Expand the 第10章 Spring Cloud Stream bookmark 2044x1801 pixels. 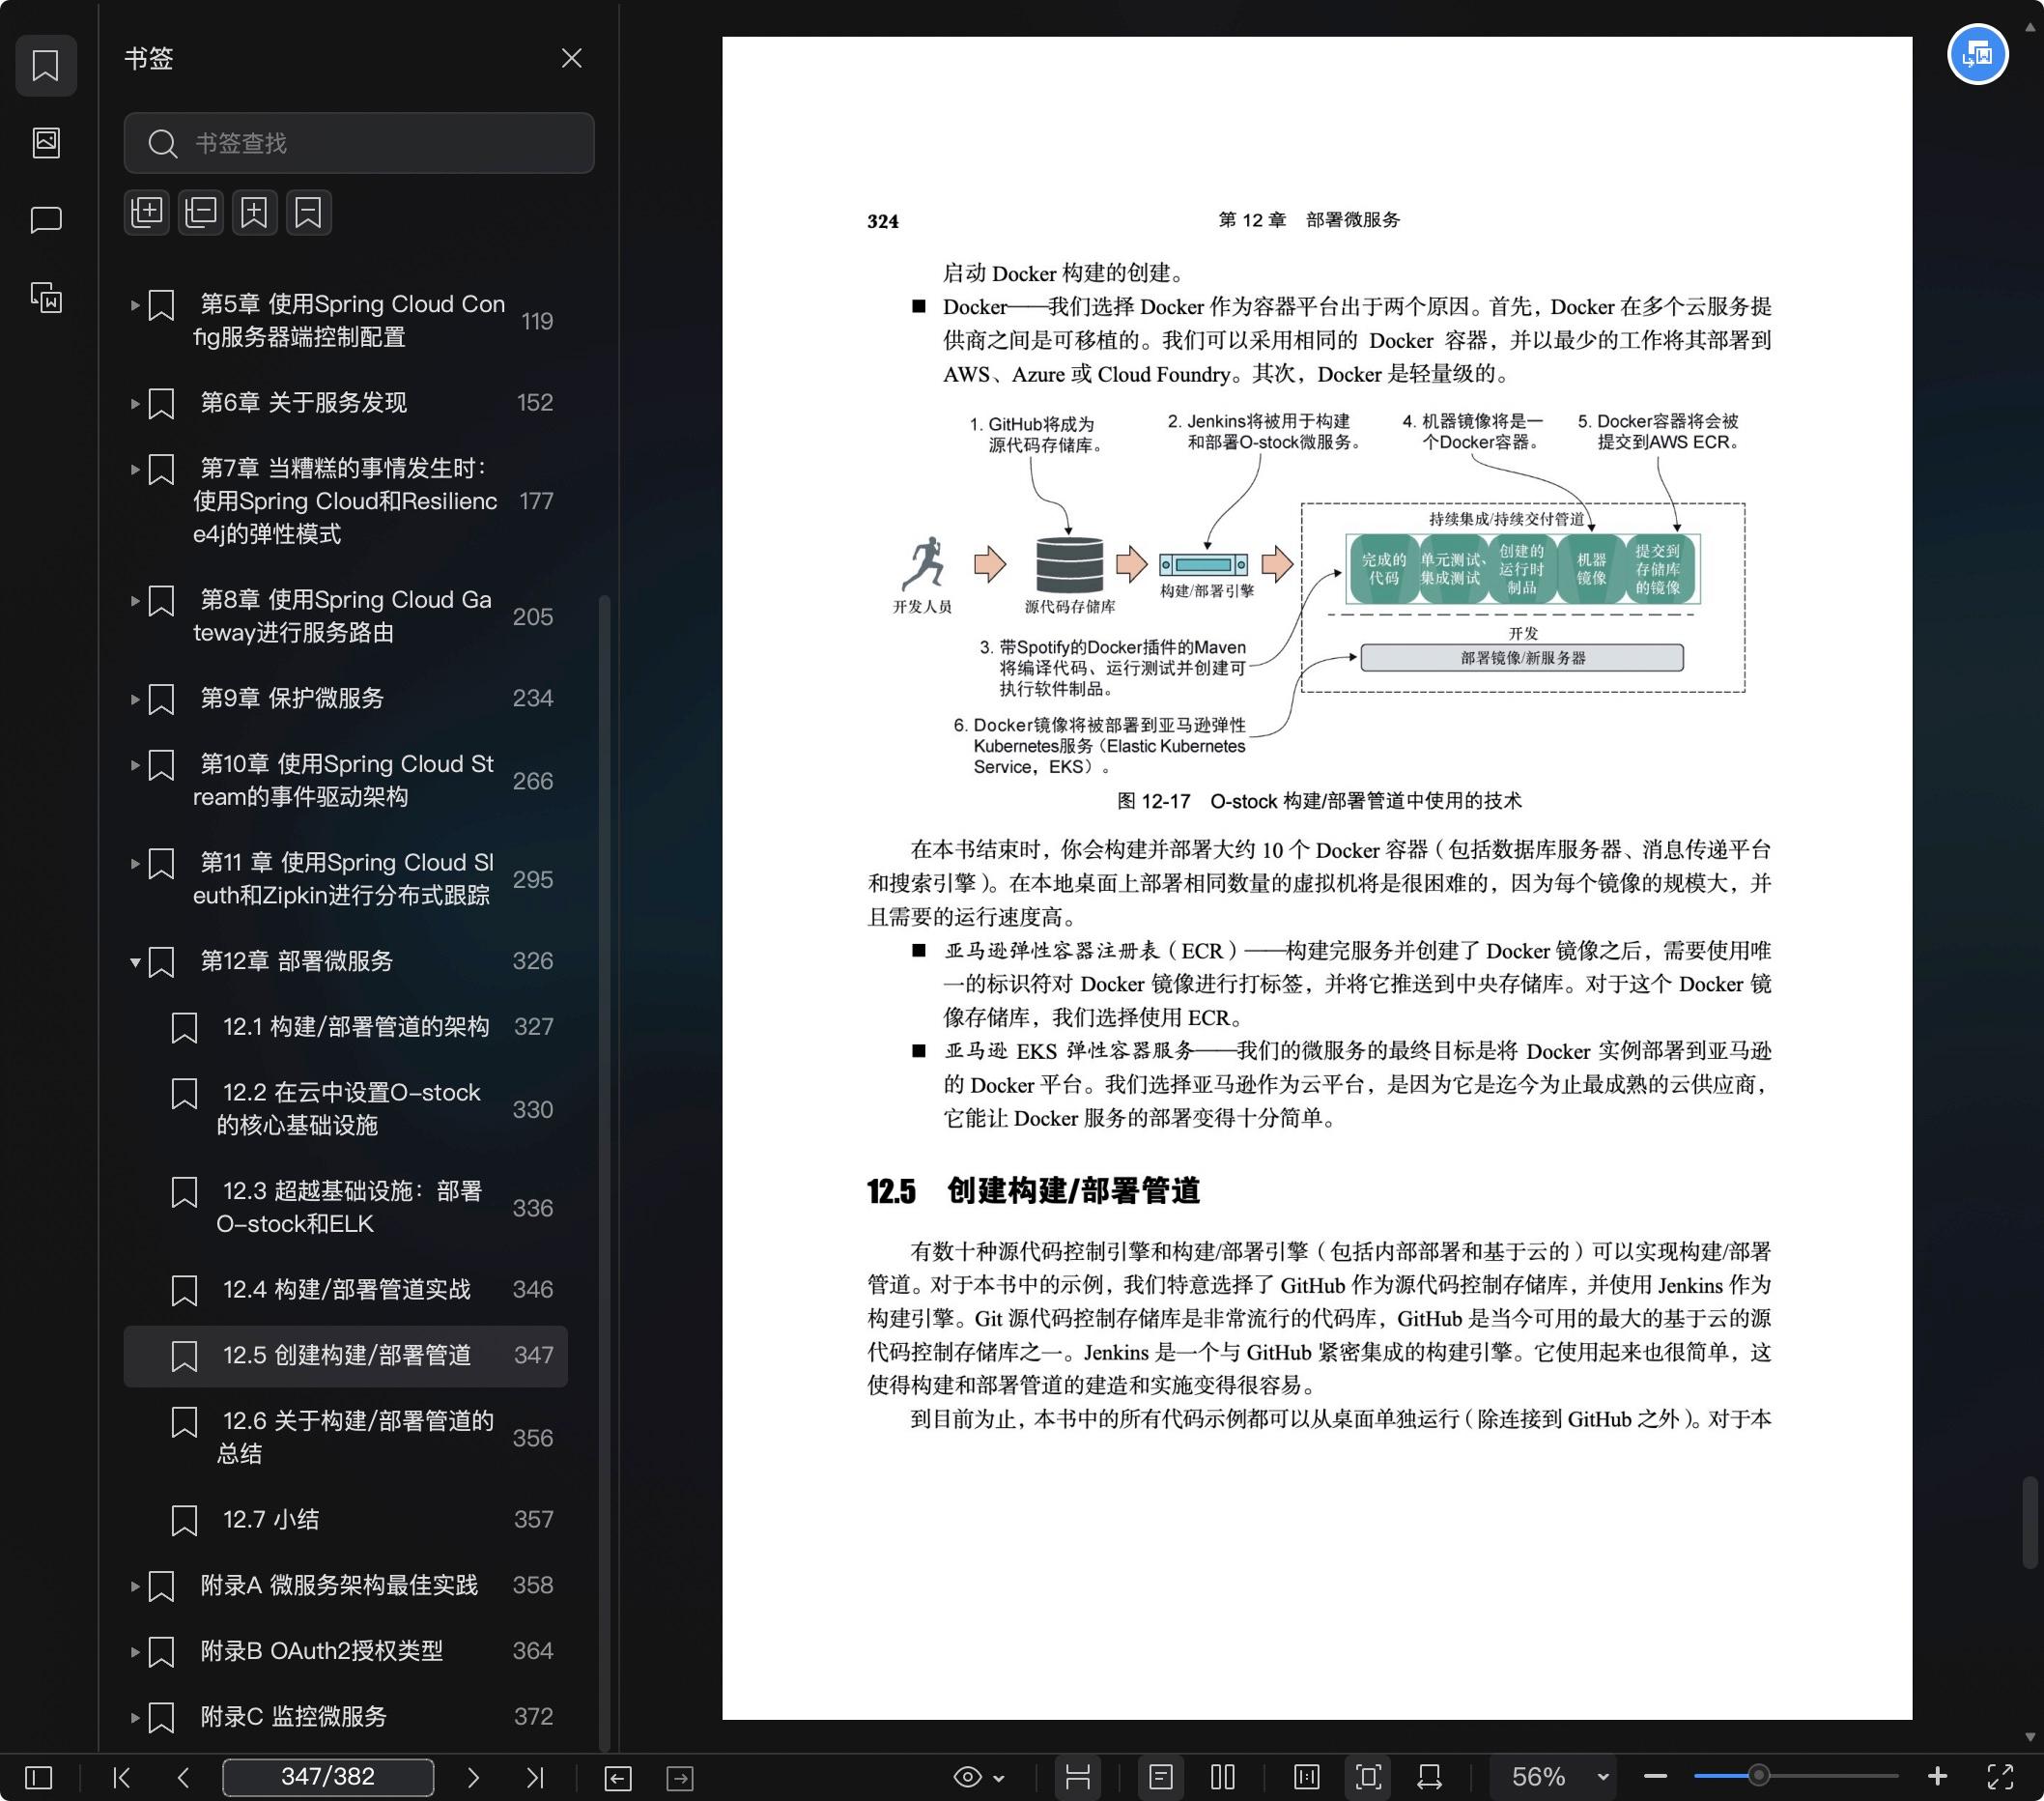click(134, 764)
